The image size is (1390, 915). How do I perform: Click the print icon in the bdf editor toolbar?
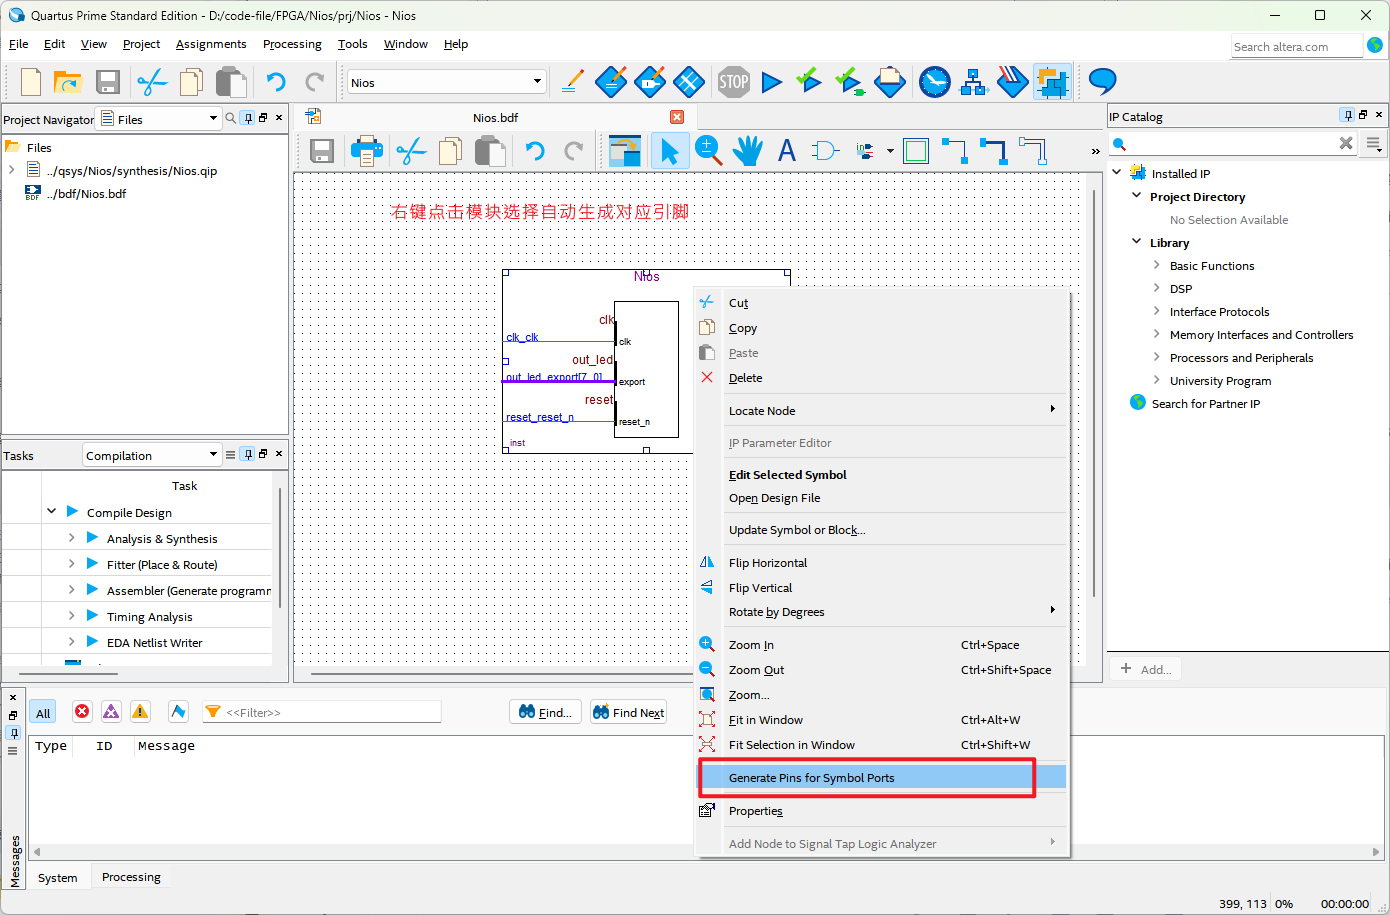366,151
